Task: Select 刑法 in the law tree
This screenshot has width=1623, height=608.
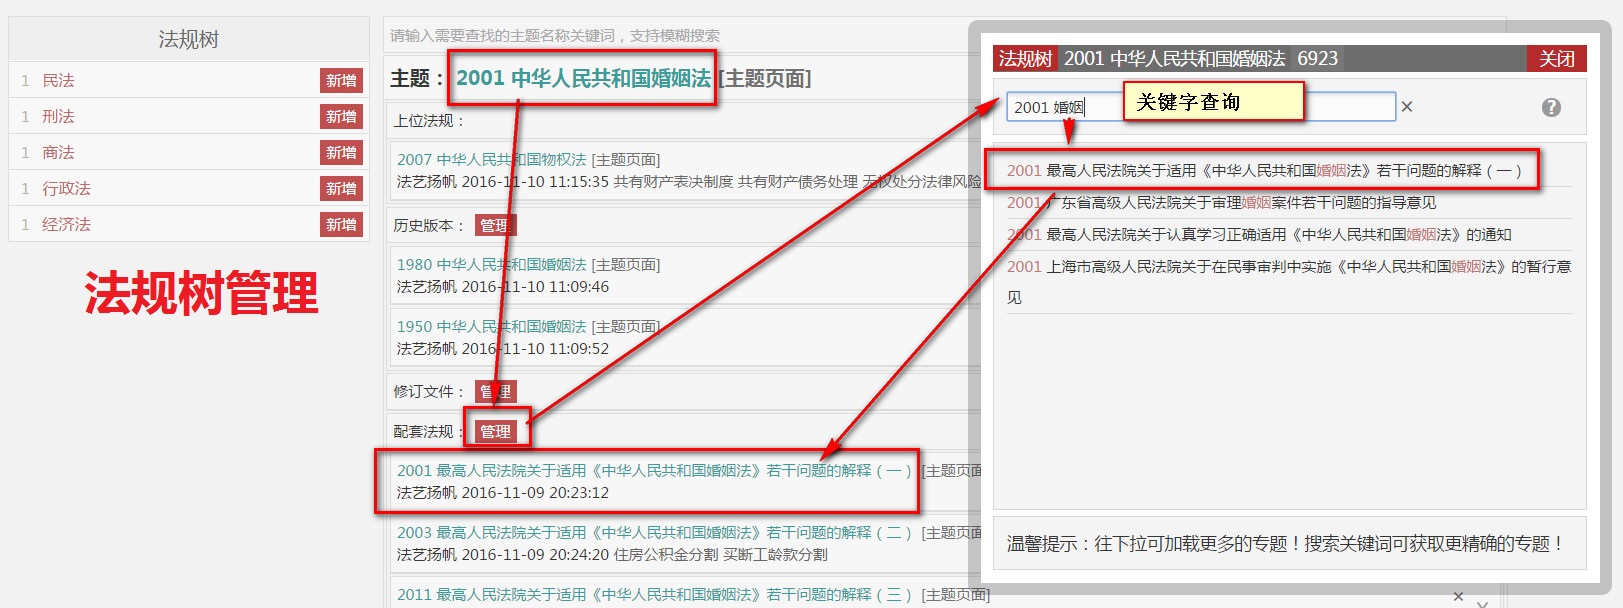Action: pos(58,117)
